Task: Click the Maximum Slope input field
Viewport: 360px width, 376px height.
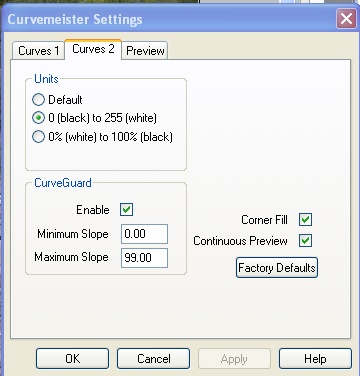Action: click(x=144, y=258)
